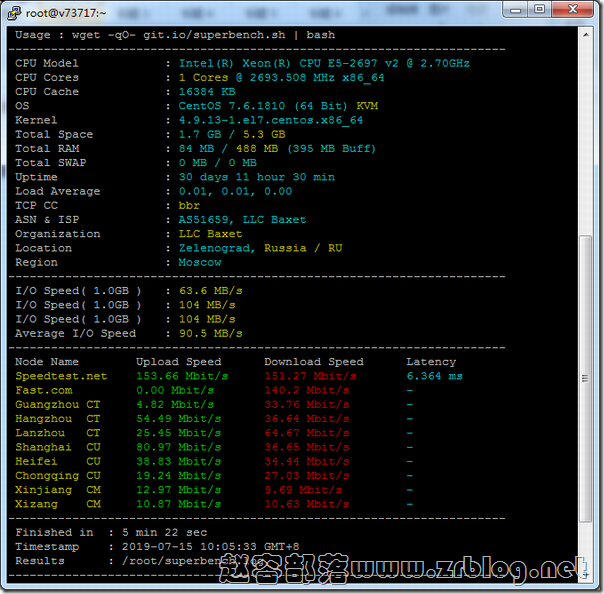Click the terminal scrollbar thumb grip
Viewport: 604px width, 594px height.
(586, 378)
